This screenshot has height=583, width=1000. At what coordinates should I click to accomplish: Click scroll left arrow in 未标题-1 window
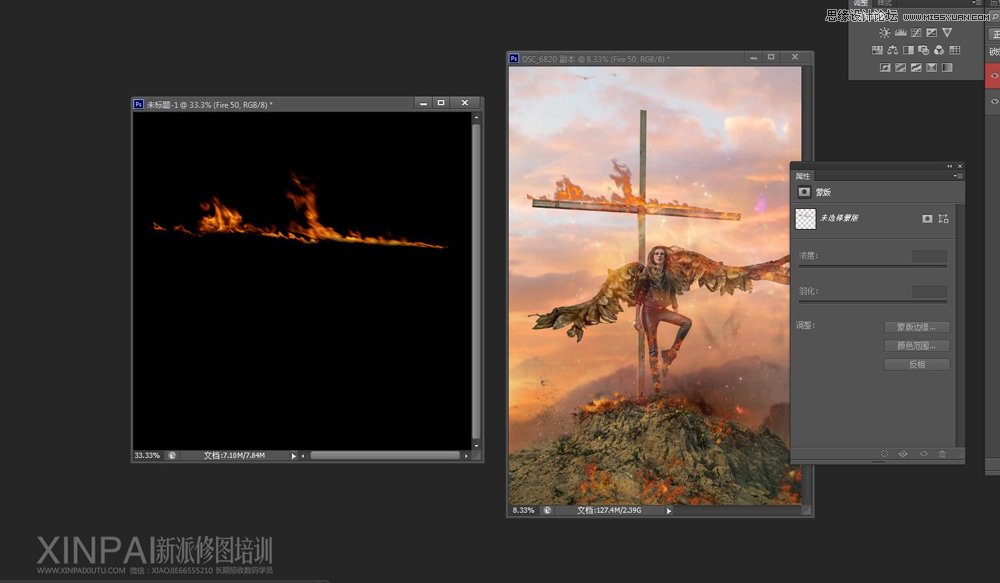point(303,455)
